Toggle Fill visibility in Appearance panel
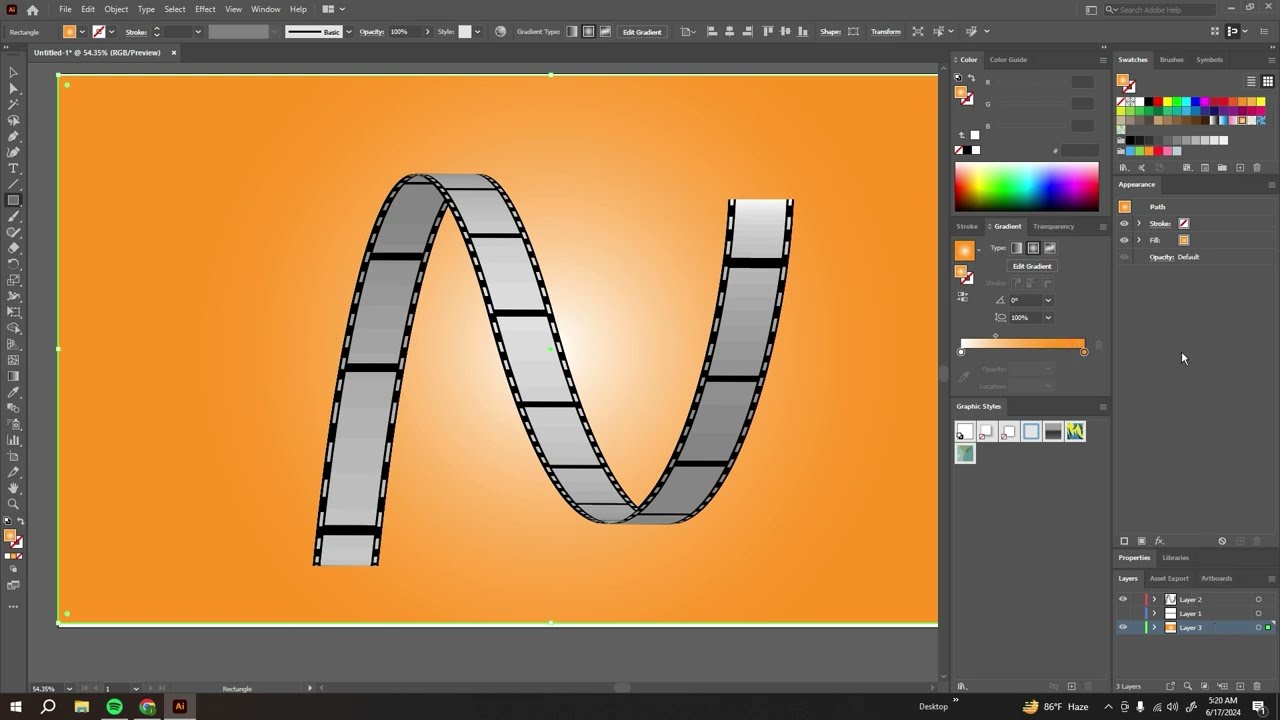 coord(1124,240)
